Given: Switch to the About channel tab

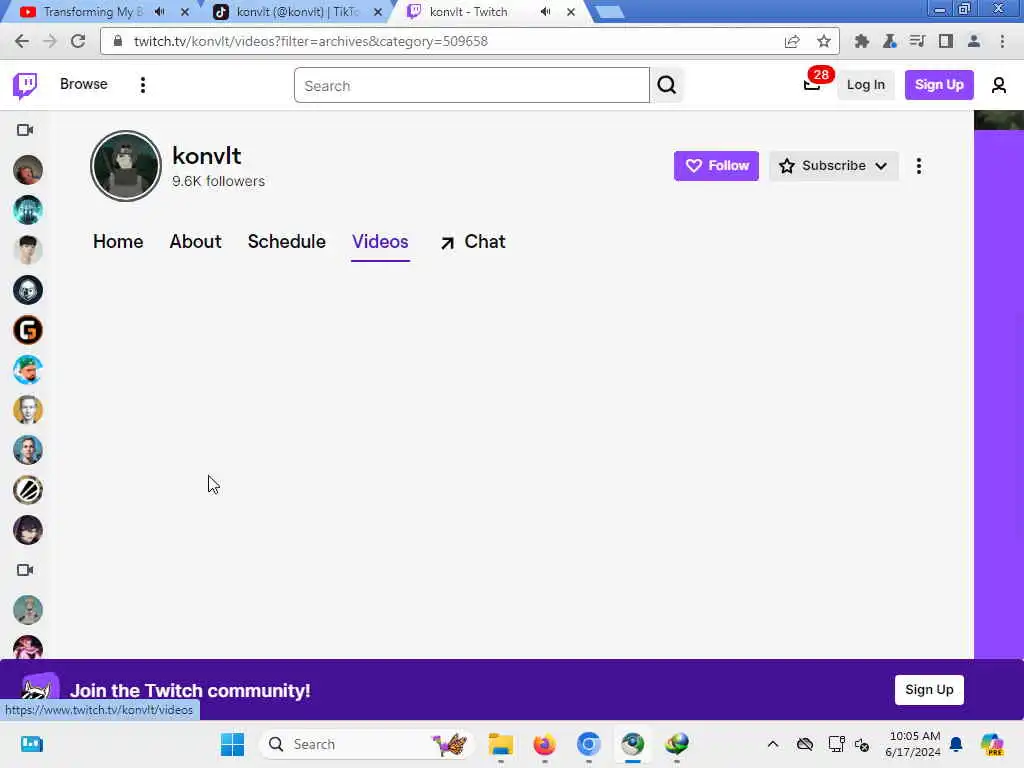Looking at the screenshot, I should [195, 242].
